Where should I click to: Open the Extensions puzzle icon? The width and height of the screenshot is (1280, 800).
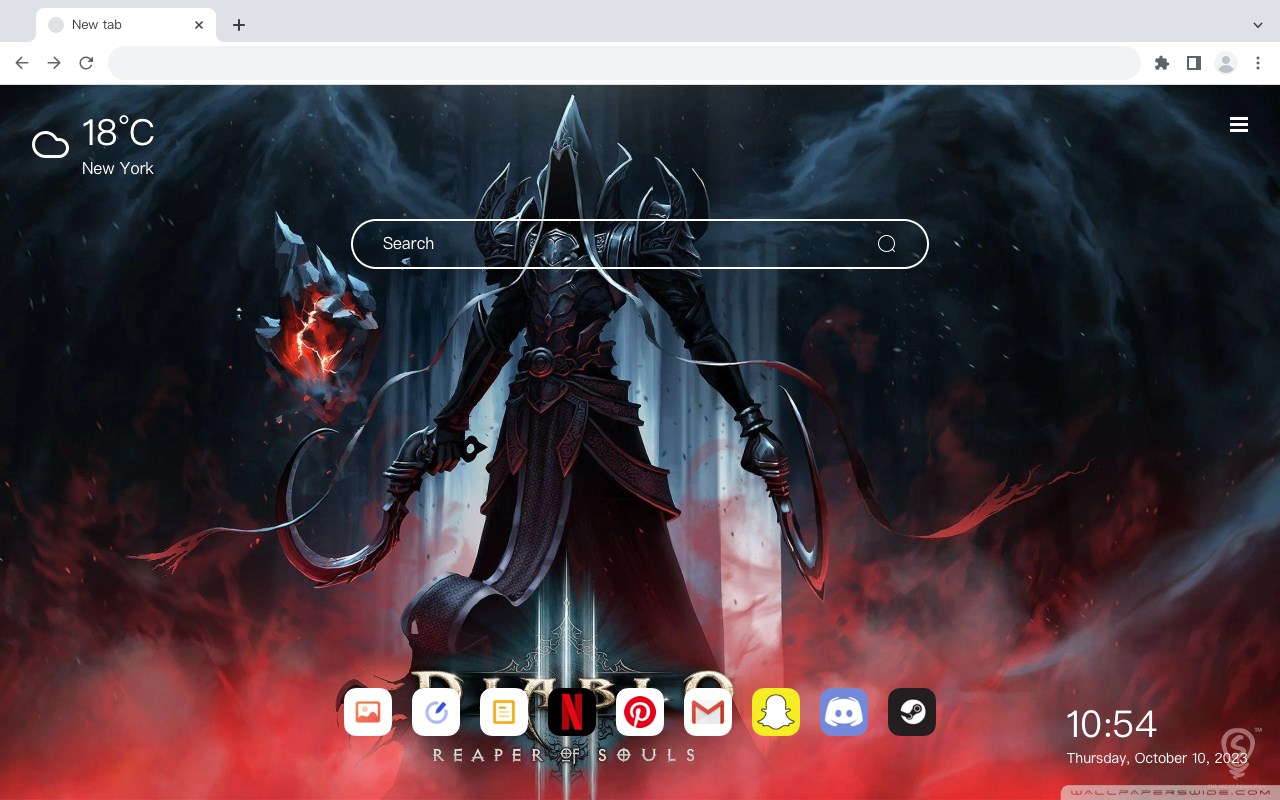click(1161, 63)
